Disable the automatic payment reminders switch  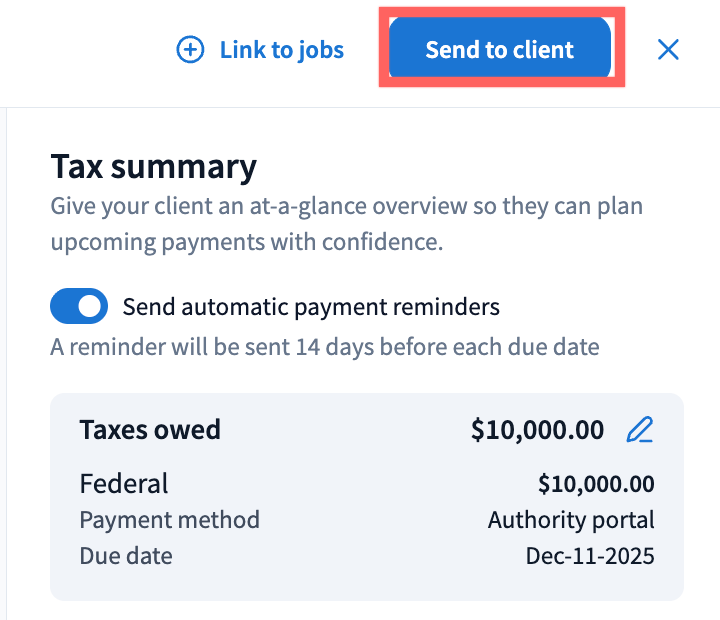[x=79, y=306]
